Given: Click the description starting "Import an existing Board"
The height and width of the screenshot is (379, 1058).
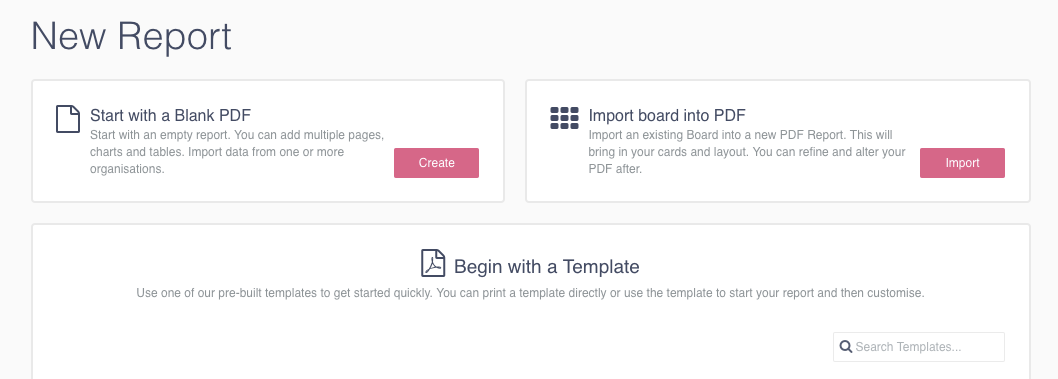Looking at the screenshot, I should point(747,152).
